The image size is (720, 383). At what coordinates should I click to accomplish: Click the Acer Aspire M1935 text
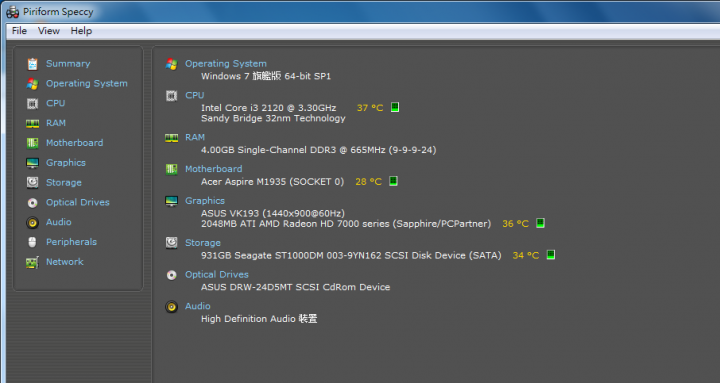pos(272,182)
